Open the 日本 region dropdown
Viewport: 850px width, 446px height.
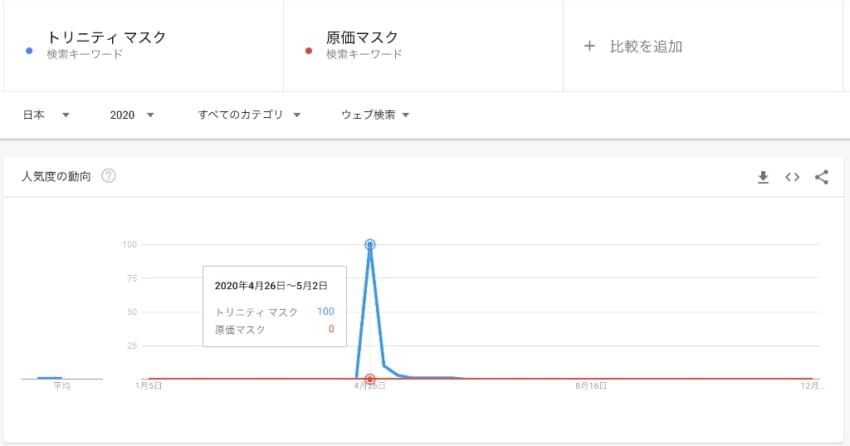pos(46,115)
